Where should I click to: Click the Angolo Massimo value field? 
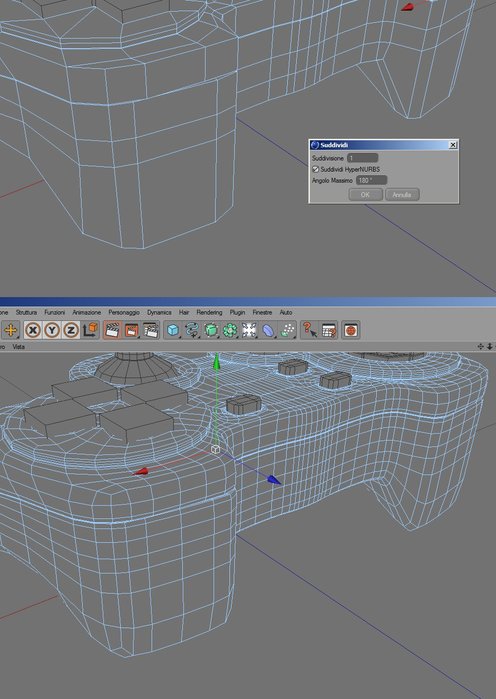click(x=371, y=181)
